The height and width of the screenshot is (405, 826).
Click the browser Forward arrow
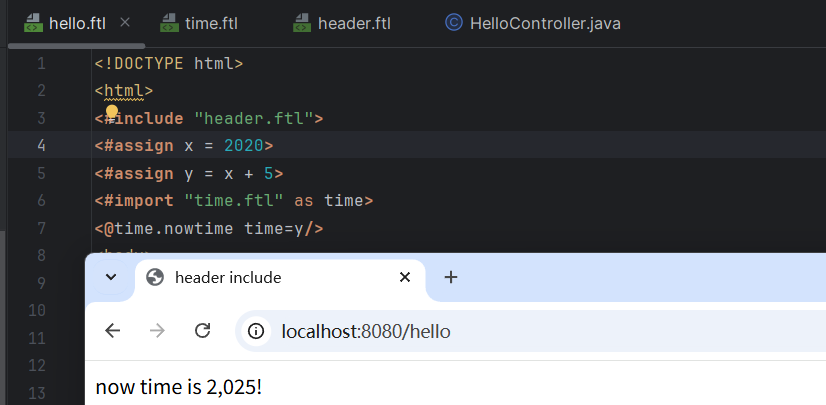(x=157, y=331)
